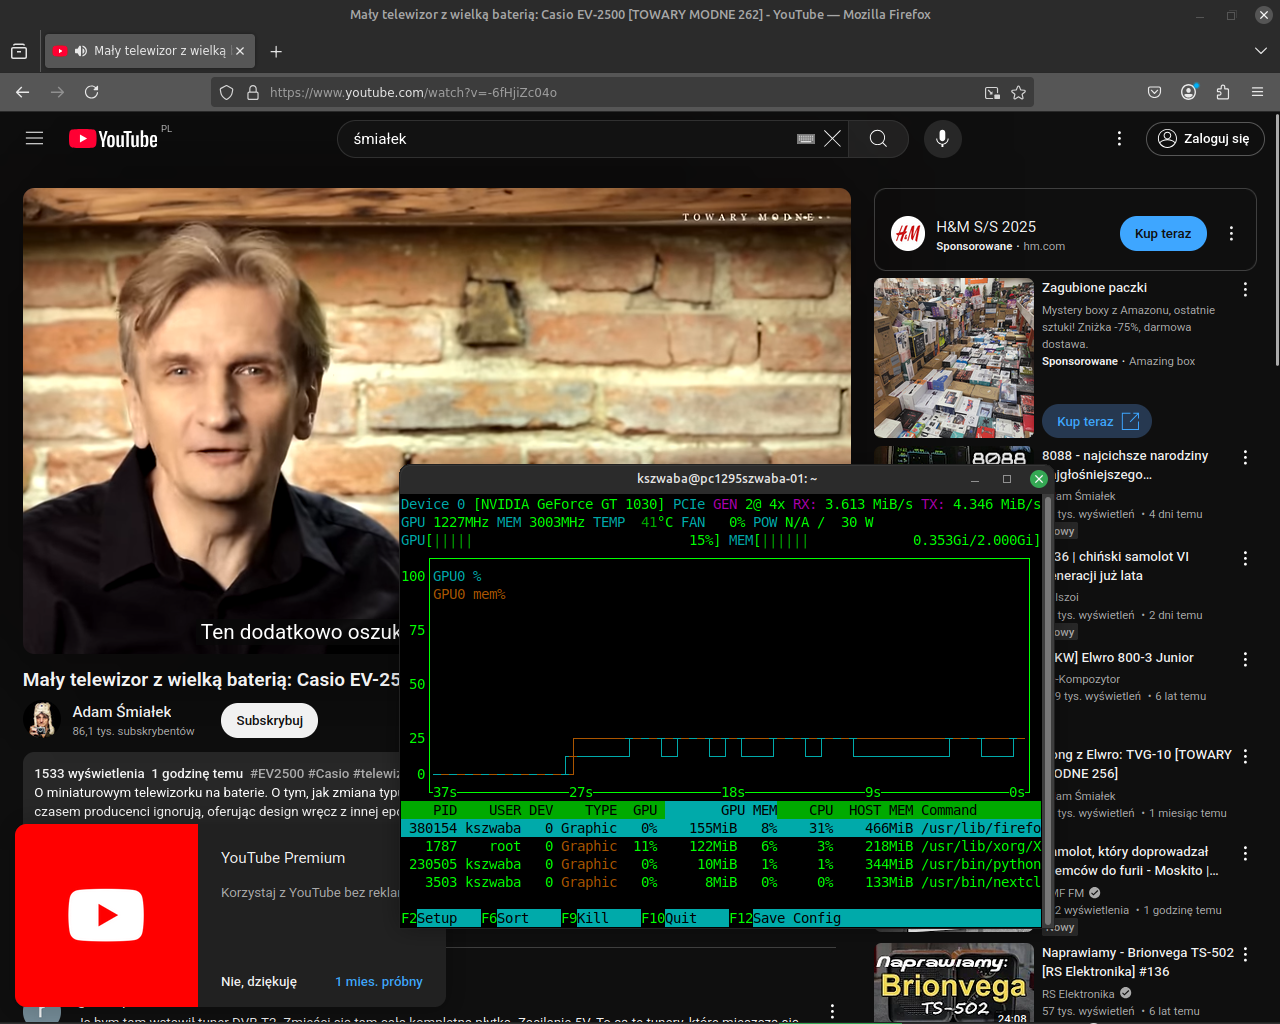Open options for Elwro 800-3 Junior video
The image size is (1280, 1024).
1245,659
